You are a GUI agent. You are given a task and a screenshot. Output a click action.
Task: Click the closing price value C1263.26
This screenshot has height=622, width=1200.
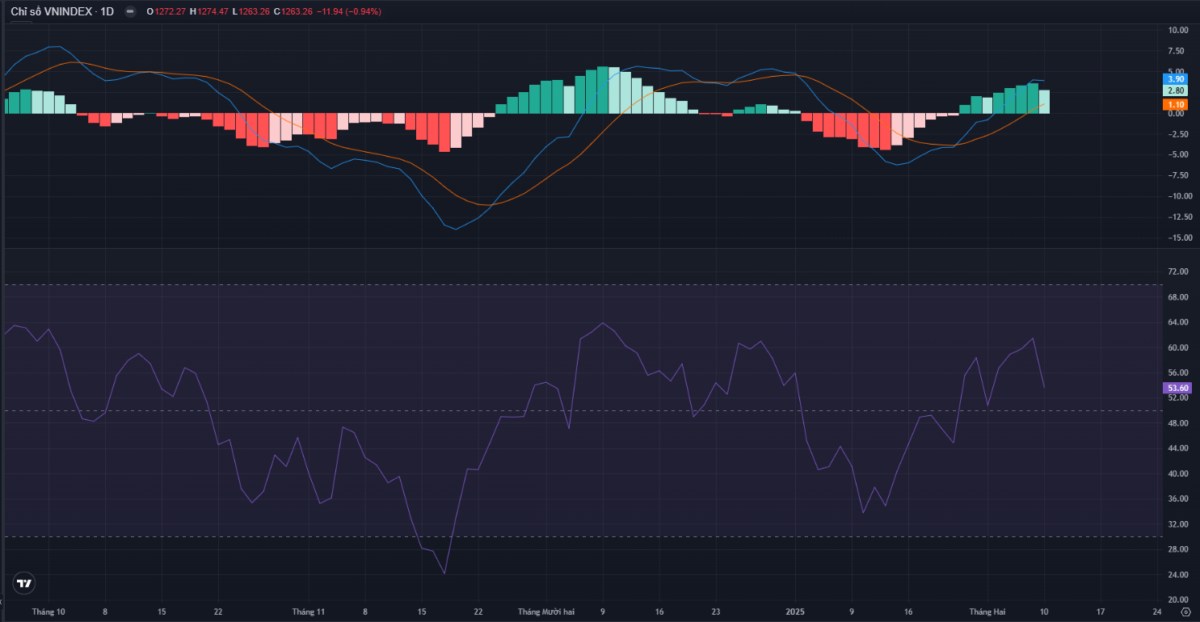(x=294, y=11)
